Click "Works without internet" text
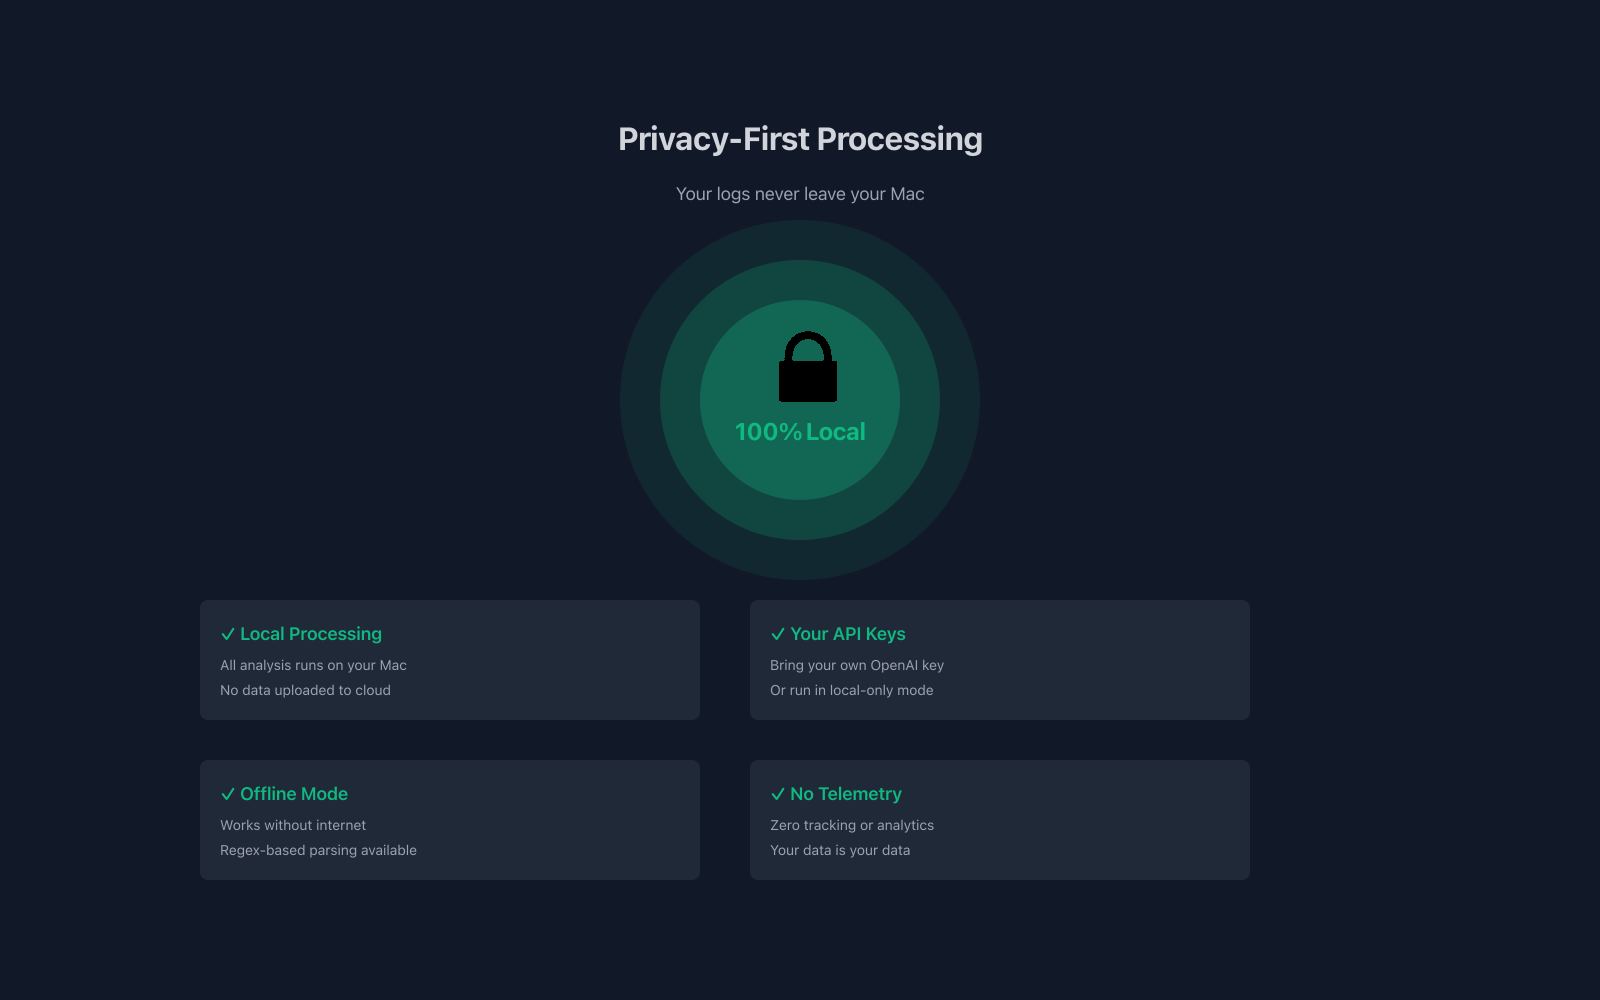1600x1000 pixels. point(293,825)
